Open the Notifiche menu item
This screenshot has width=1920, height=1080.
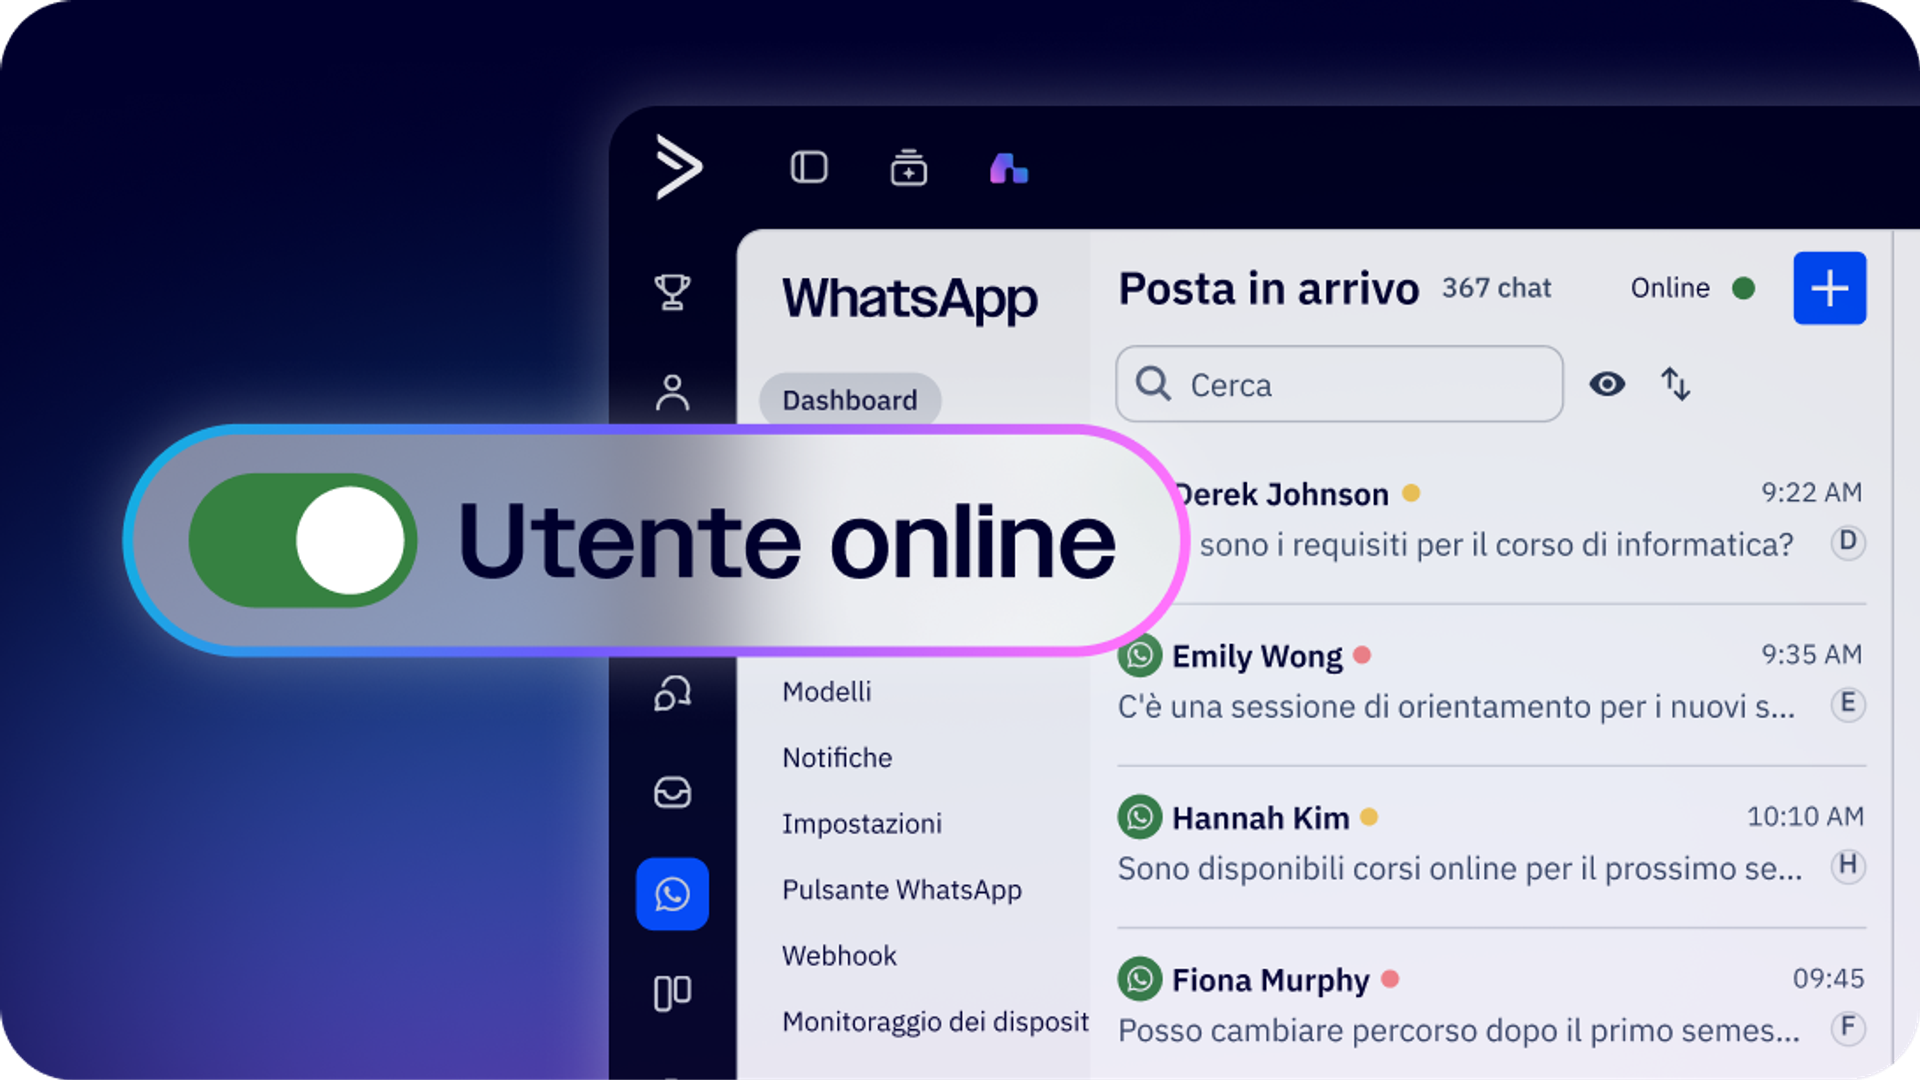[x=837, y=758]
